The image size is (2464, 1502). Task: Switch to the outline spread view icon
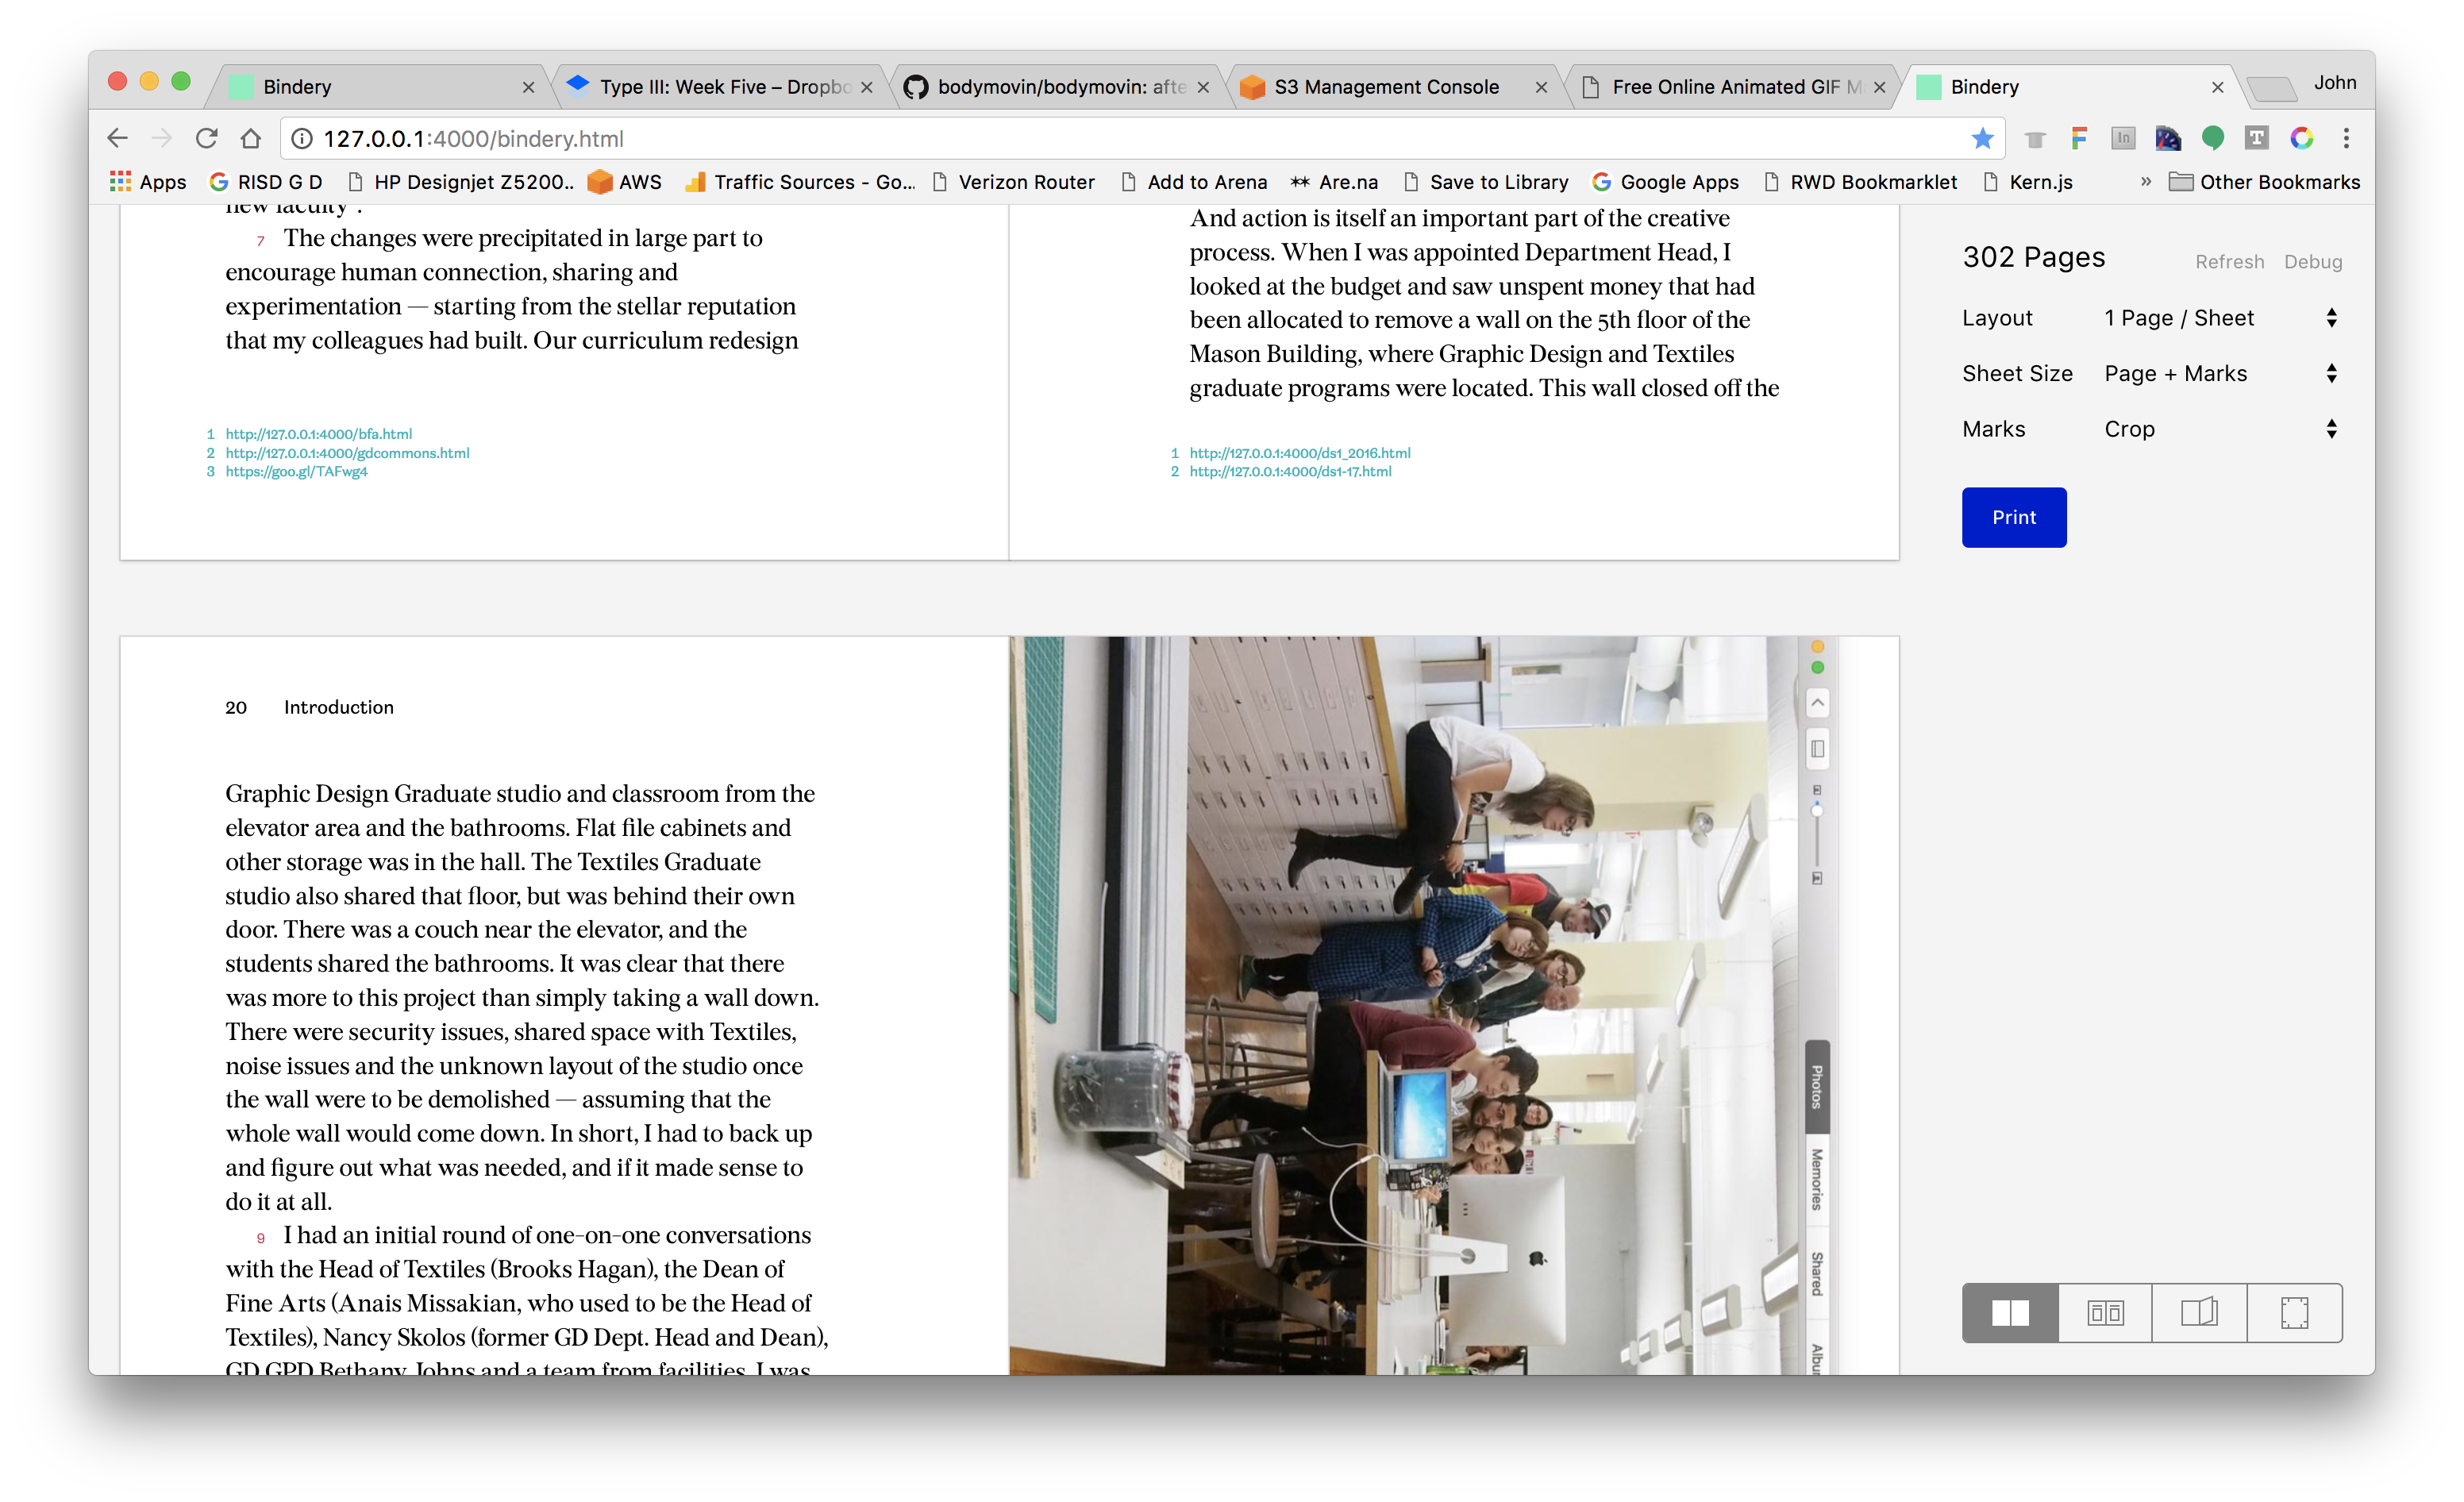coord(2105,1312)
